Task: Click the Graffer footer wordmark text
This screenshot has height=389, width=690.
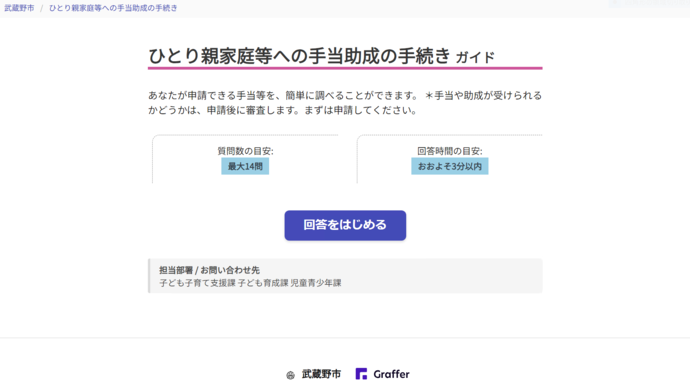Action: pos(391,374)
